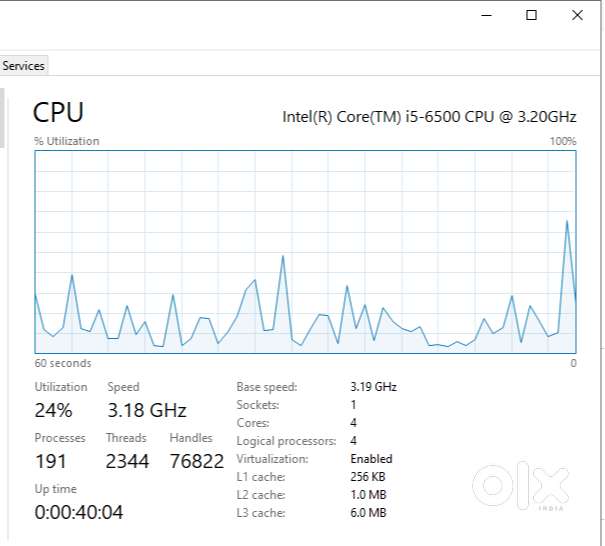Switch to the Services tab

click(x=23, y=66)
